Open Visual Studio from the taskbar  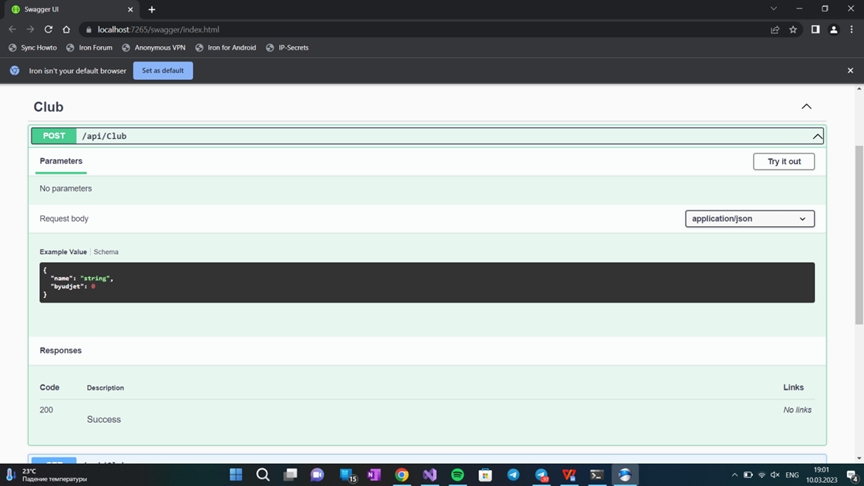coord(429,475)
